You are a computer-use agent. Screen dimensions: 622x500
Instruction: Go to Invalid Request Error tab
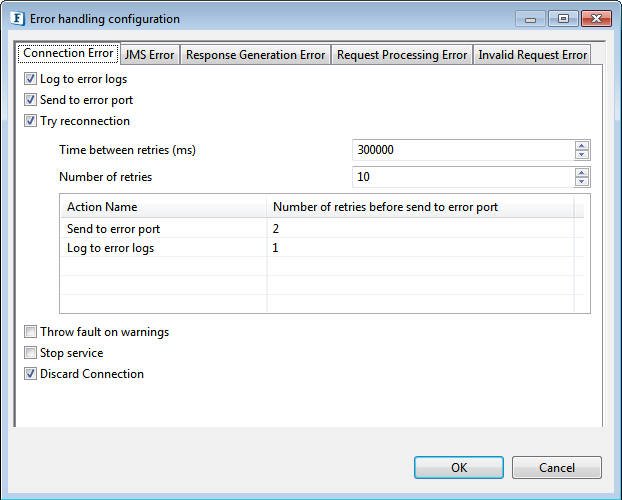coord(532,55)
